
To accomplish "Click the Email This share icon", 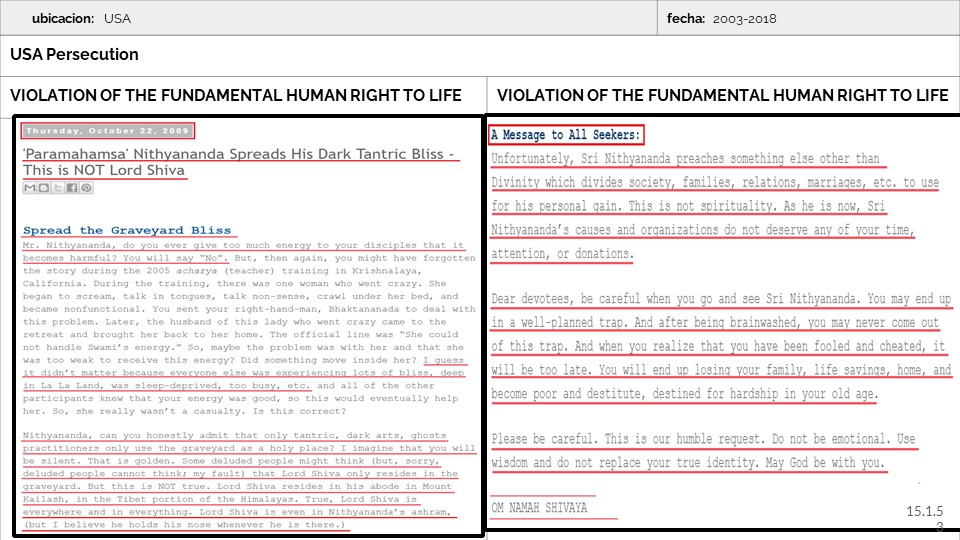I will point(30,188).
